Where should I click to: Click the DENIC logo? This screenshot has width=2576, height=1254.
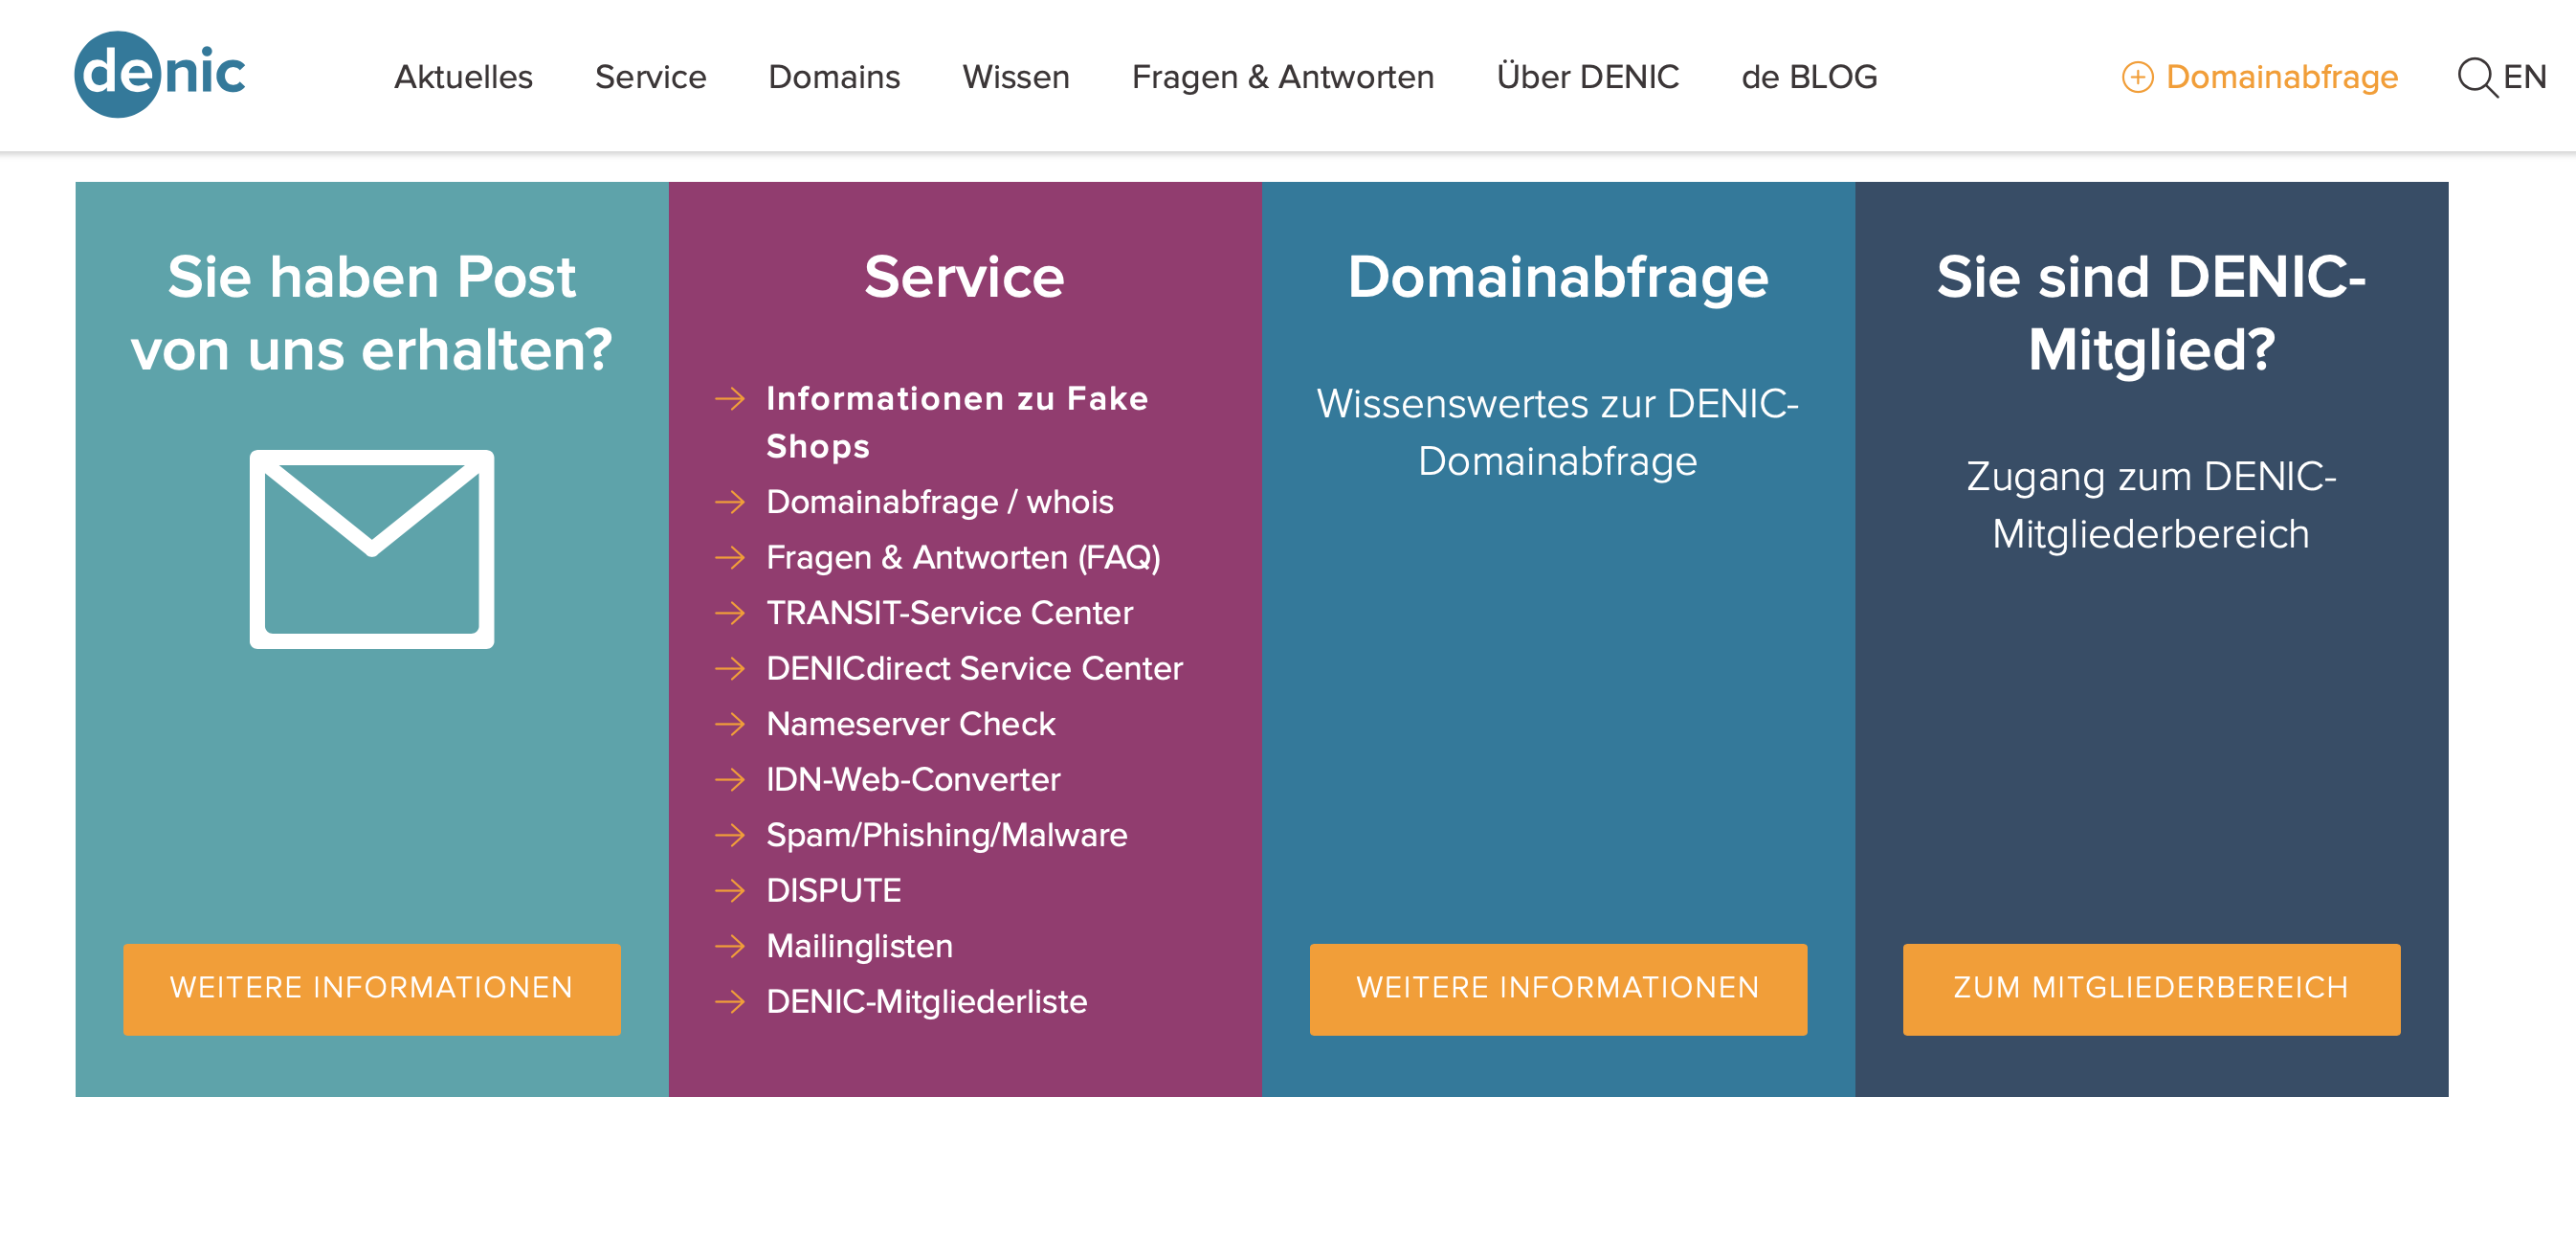[160, 75]
